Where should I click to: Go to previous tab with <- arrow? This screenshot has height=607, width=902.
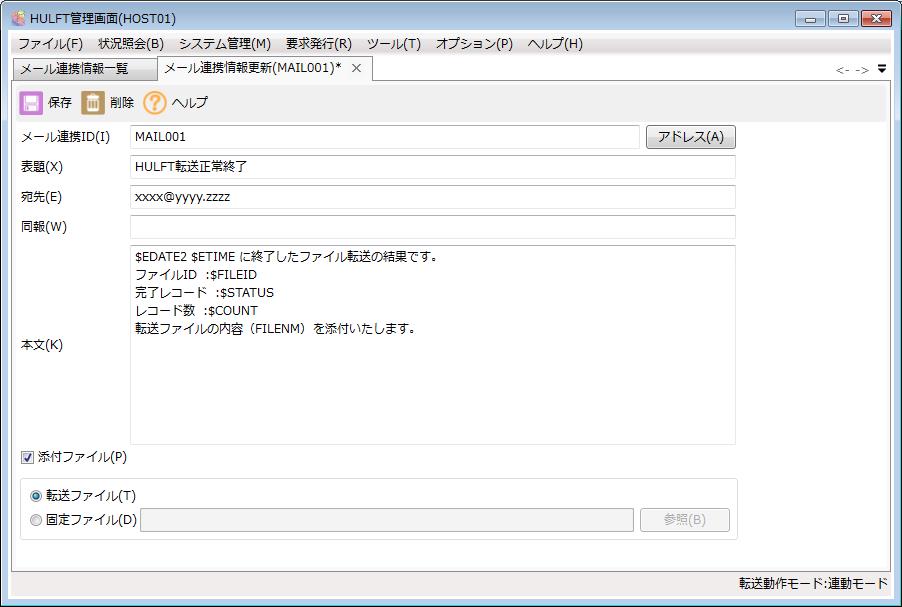[x=843, y=70]
